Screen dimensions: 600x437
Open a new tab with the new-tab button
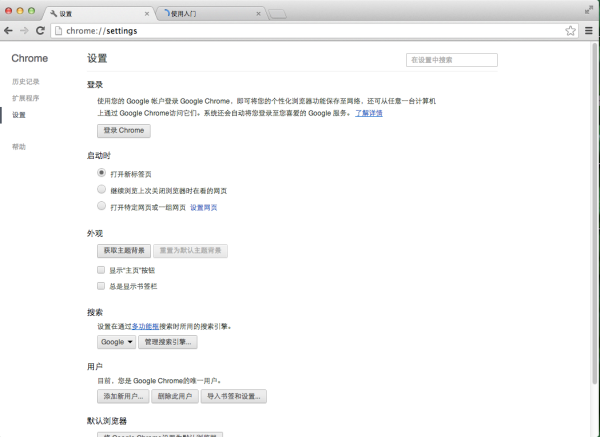[x=277, y=15]
